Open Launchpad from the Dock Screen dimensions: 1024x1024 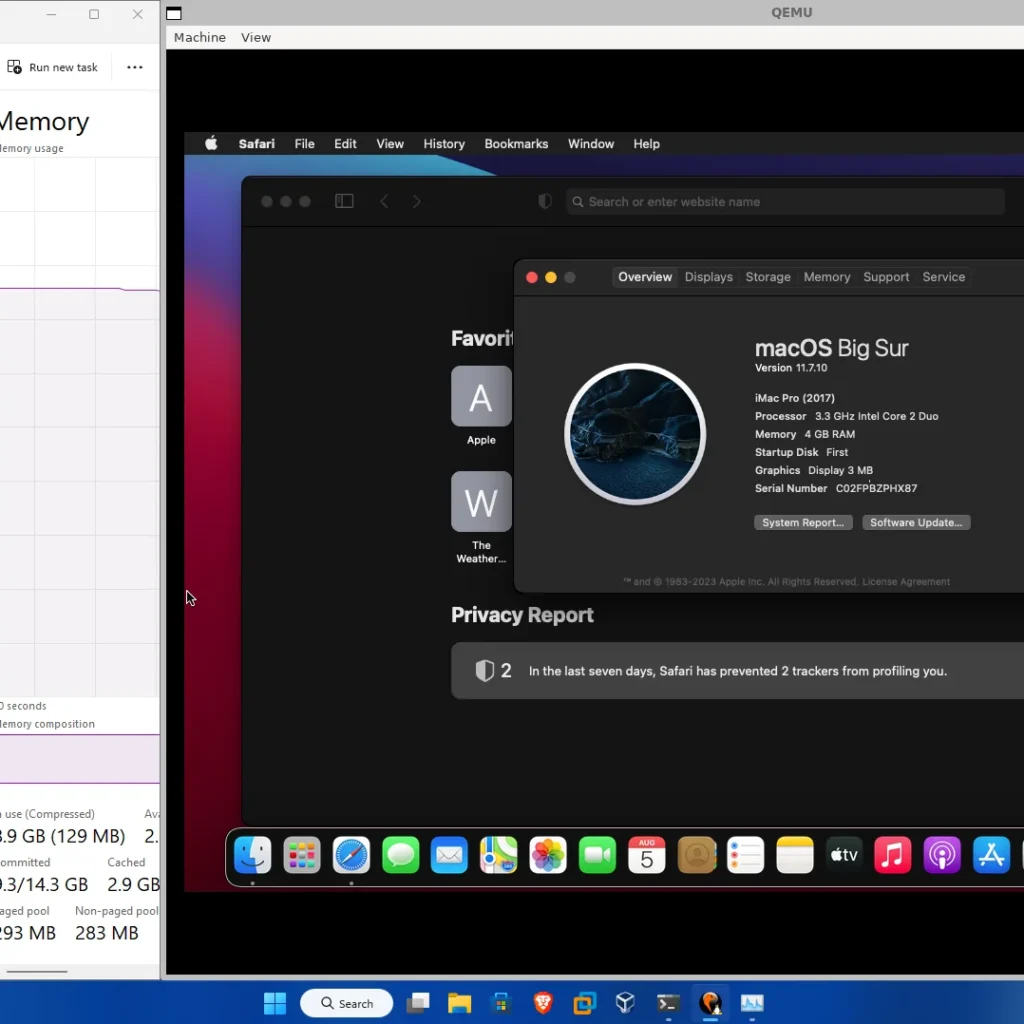pos(301,855)
